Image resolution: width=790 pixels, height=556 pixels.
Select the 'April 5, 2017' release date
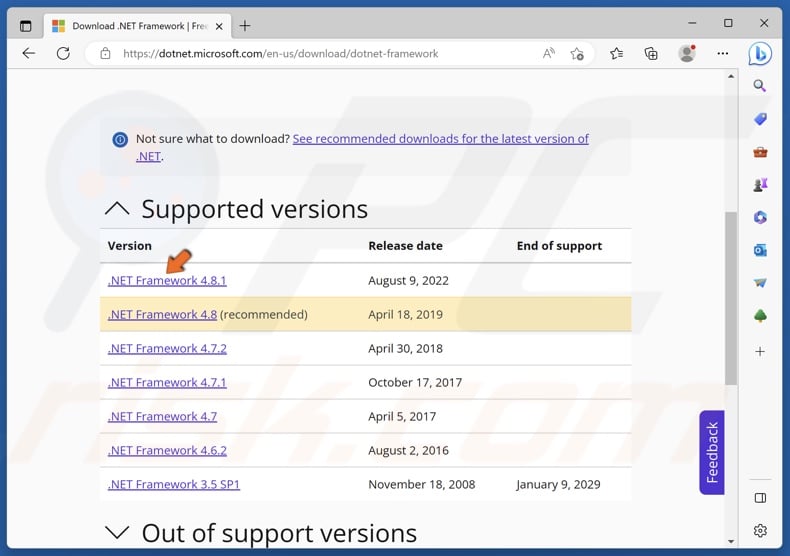click(402, 416)
